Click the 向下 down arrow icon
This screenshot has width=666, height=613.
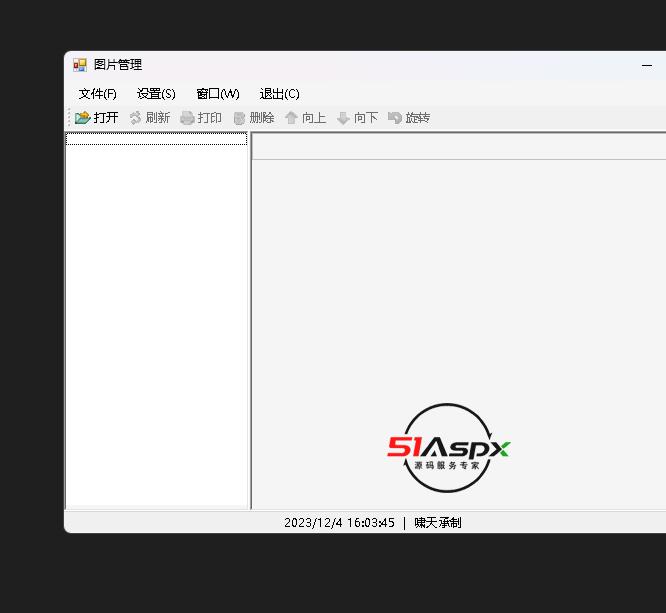tap(343, 118)
